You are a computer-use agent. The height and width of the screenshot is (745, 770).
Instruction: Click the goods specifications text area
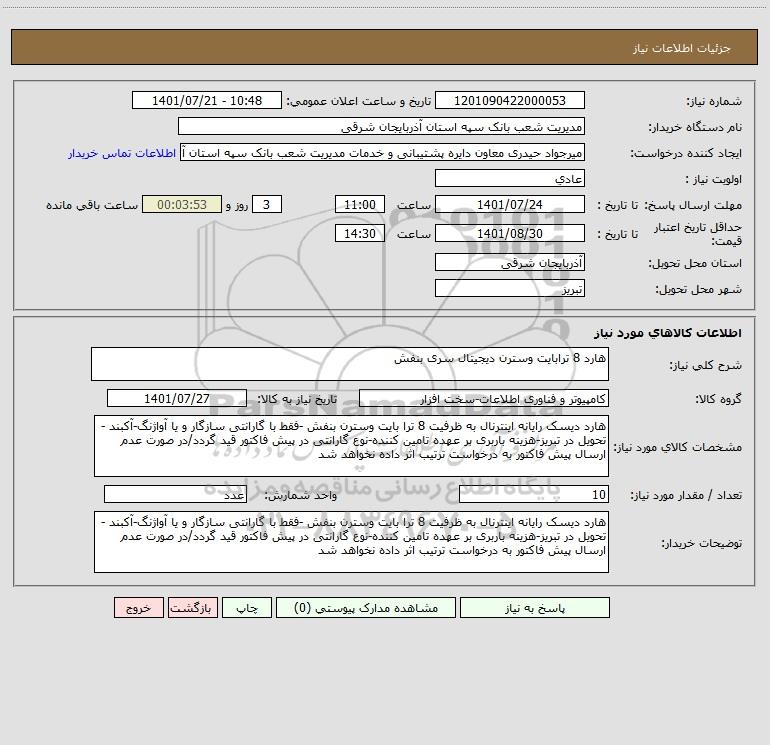351,446
